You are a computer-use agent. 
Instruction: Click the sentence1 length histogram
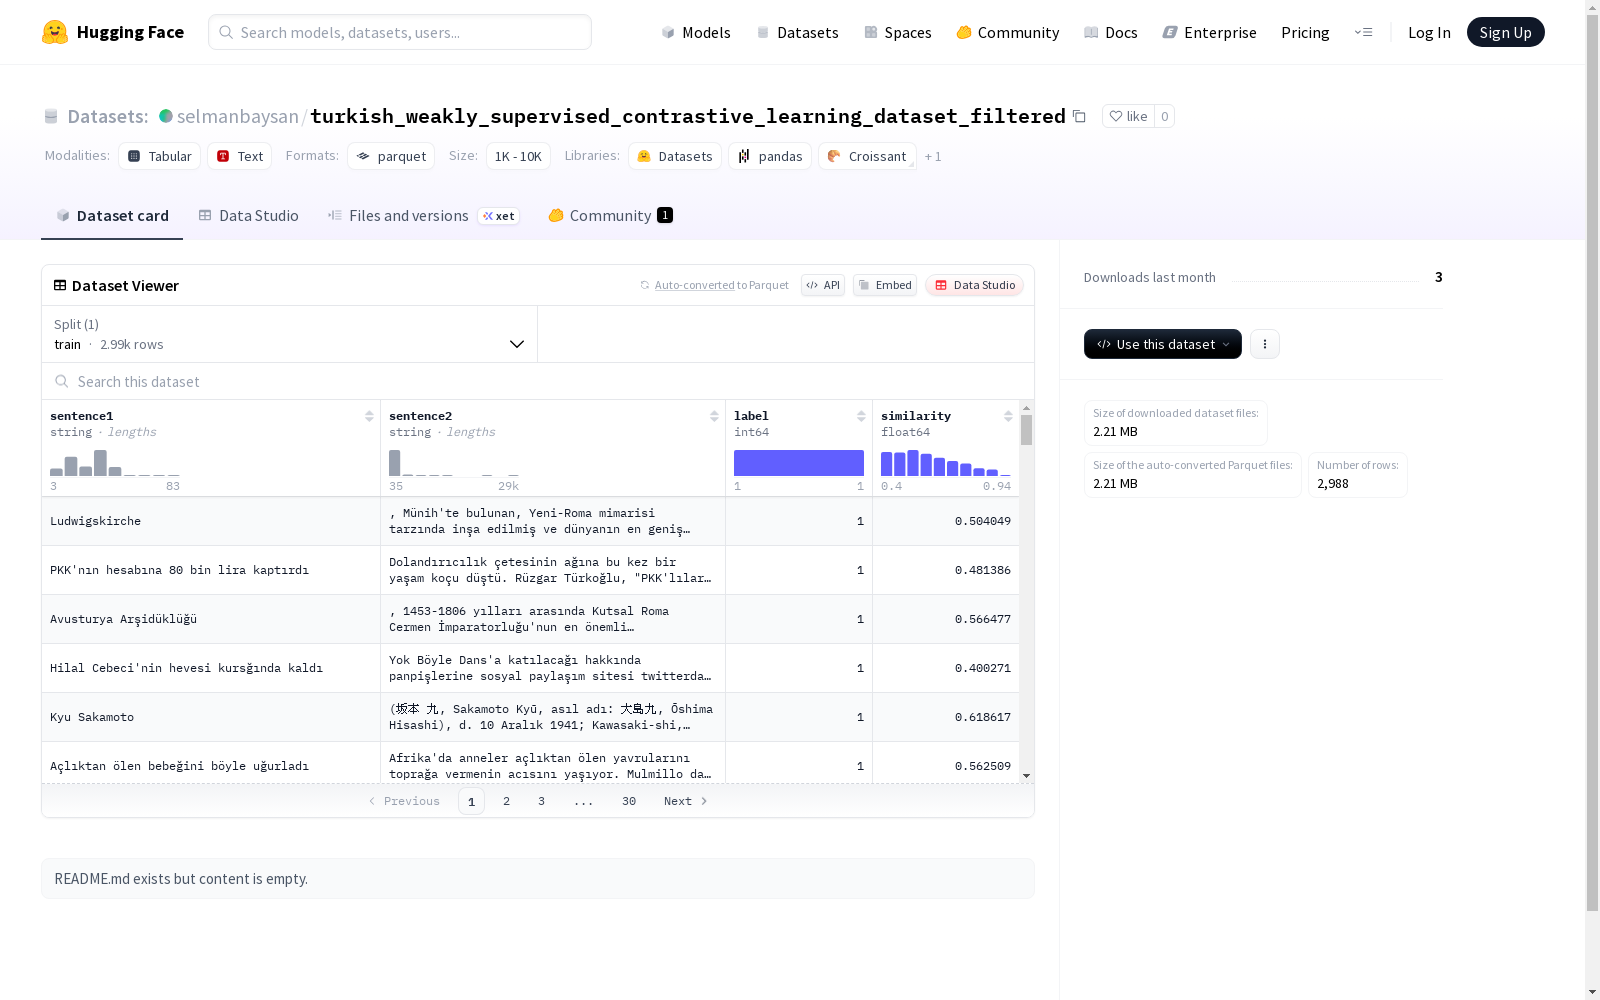click(x=115, y=463)
